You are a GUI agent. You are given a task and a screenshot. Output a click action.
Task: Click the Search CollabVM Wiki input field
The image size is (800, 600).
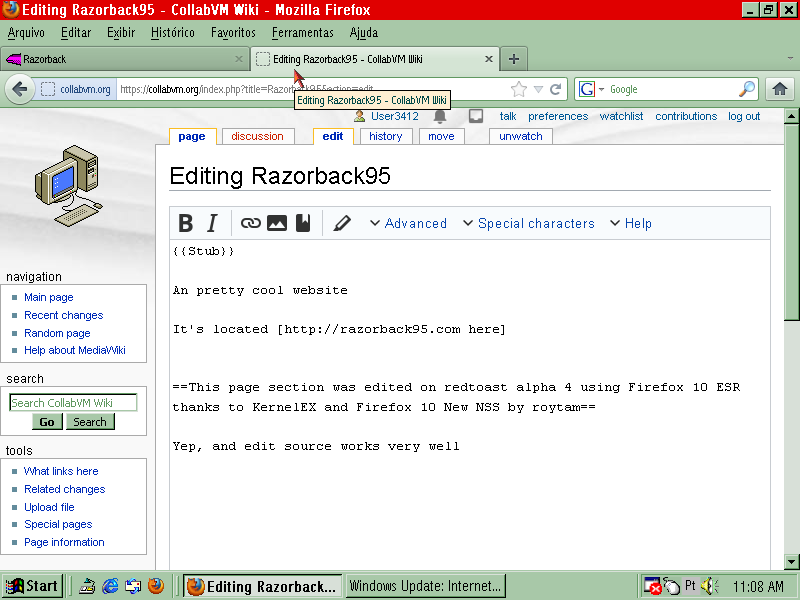click(x=73, y=403)
